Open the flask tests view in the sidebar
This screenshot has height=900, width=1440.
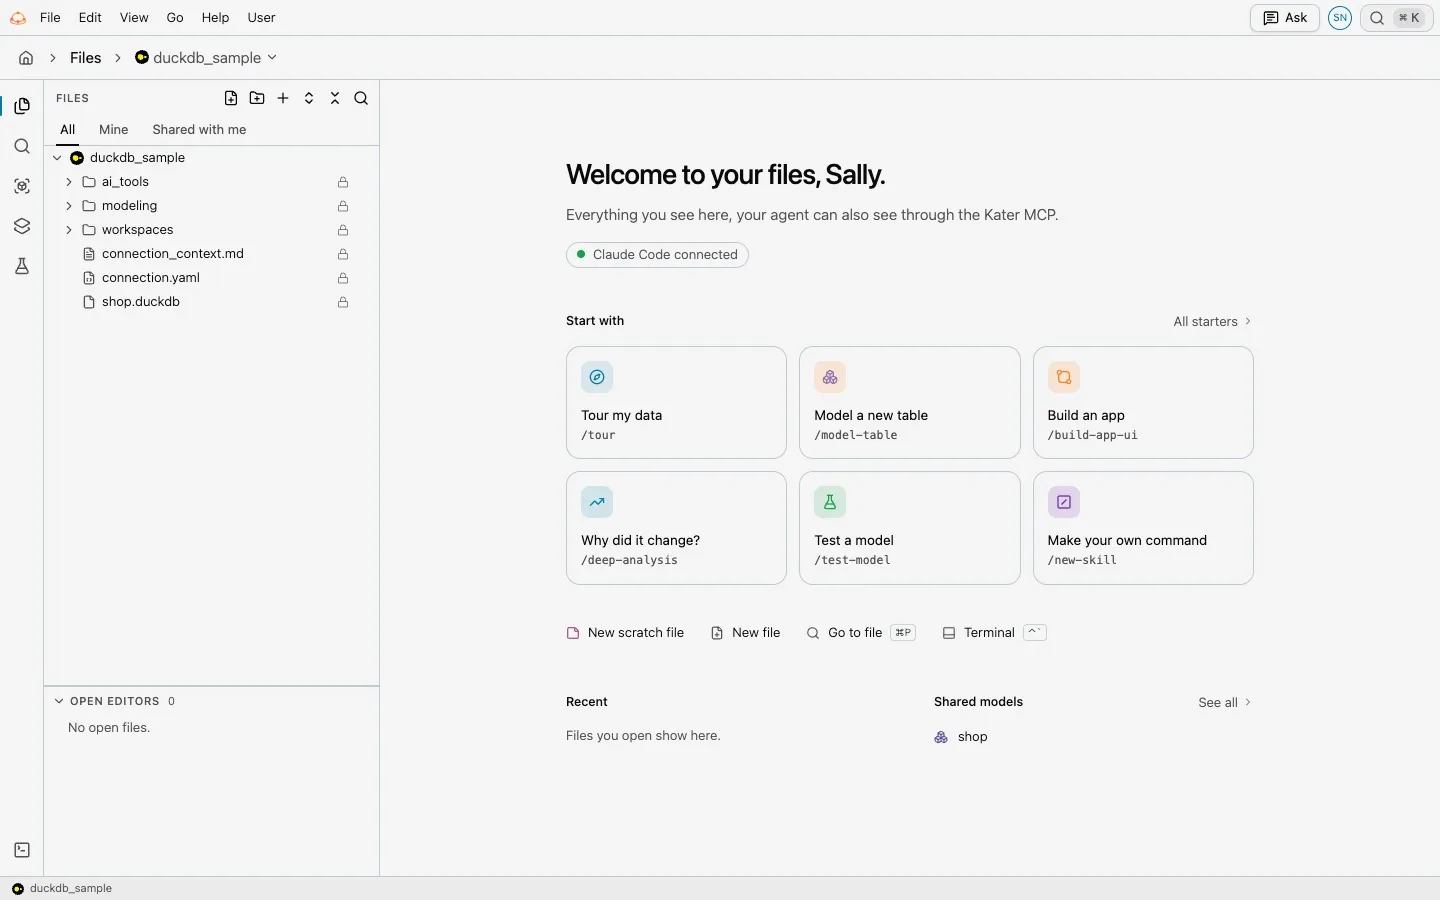(22, 266)
